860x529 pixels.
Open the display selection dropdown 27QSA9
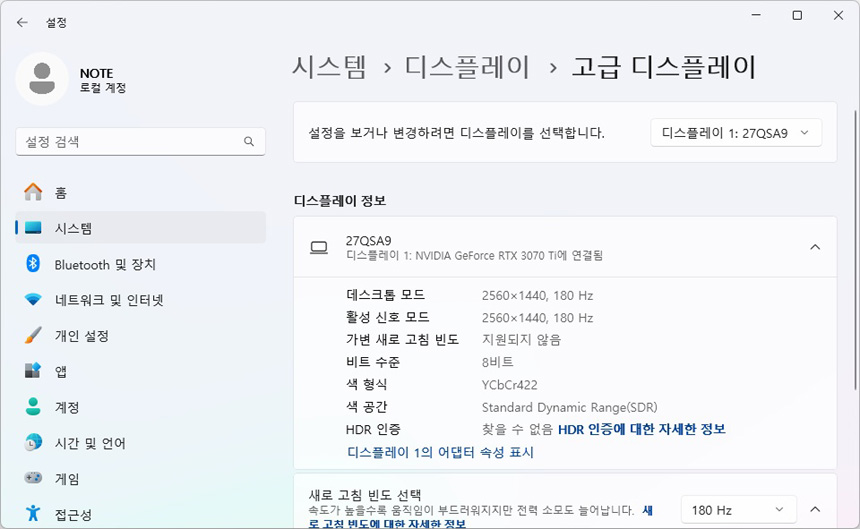pyautogui.click(x=735, y=133)
